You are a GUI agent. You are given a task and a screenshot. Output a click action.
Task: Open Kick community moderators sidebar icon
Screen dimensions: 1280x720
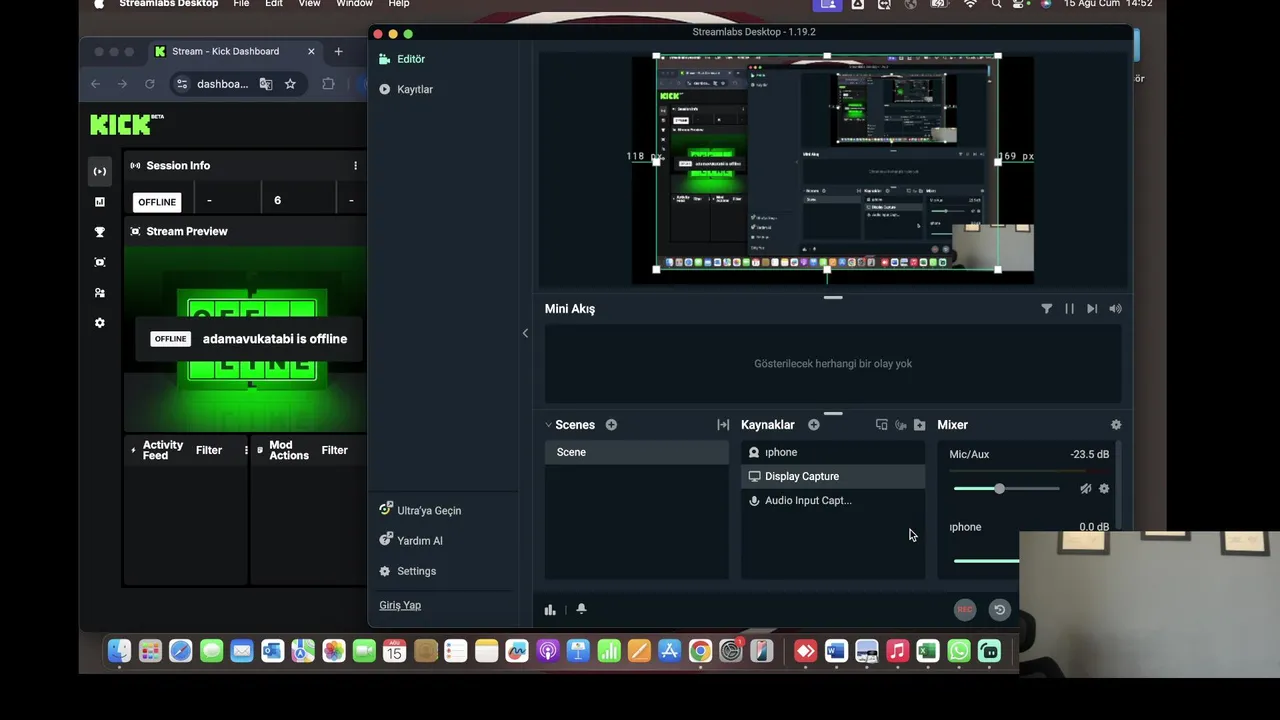[99, 293]
